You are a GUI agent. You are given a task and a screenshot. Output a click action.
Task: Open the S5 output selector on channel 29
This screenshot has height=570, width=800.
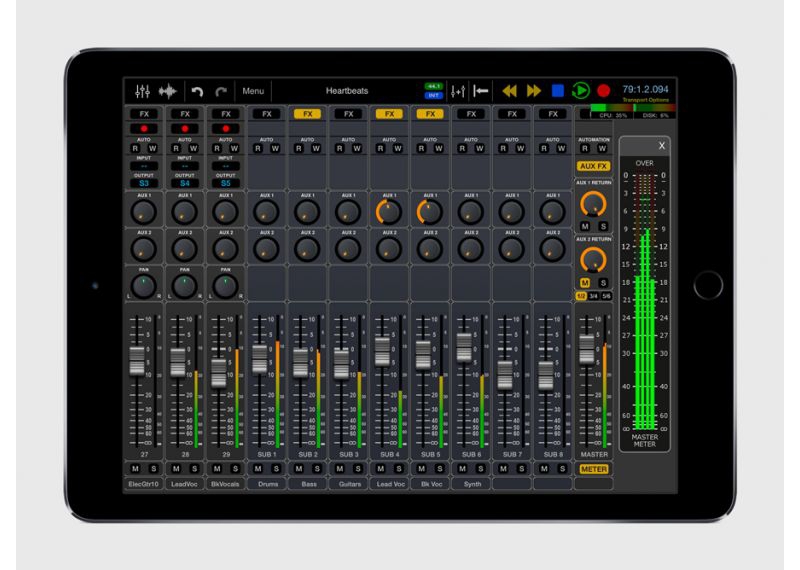[226, 183]
